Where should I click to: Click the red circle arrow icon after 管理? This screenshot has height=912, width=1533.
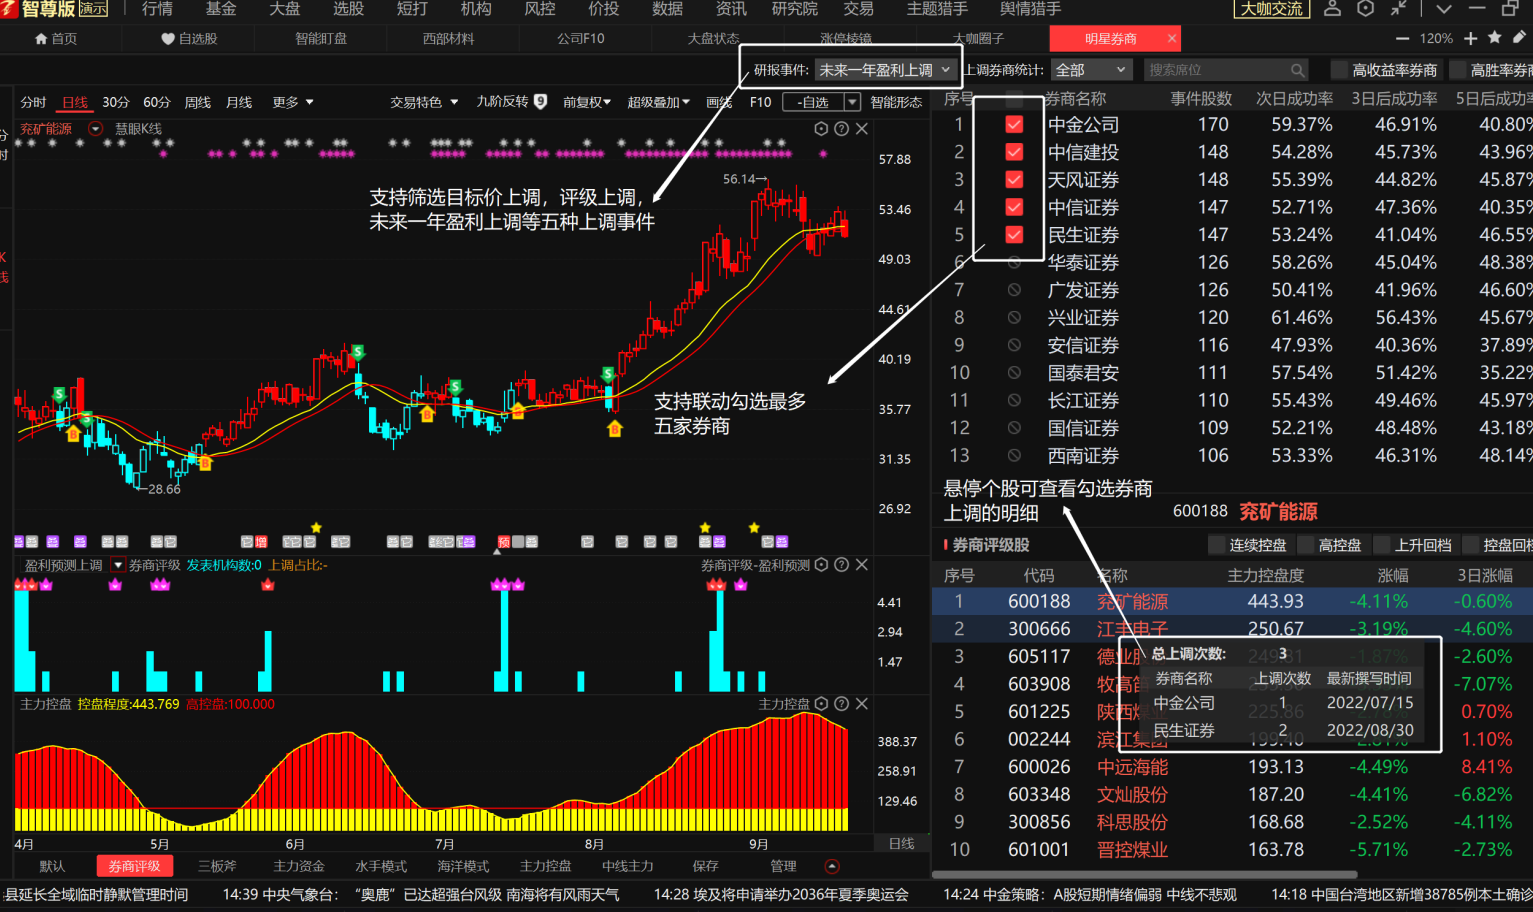[x=832, y=866]
